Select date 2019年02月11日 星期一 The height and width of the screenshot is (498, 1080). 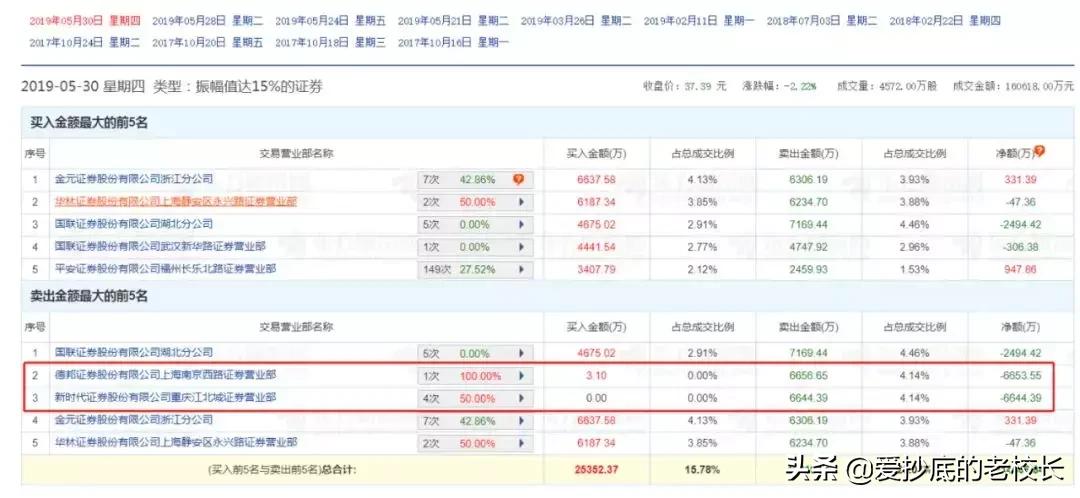[x=699, y=21]
